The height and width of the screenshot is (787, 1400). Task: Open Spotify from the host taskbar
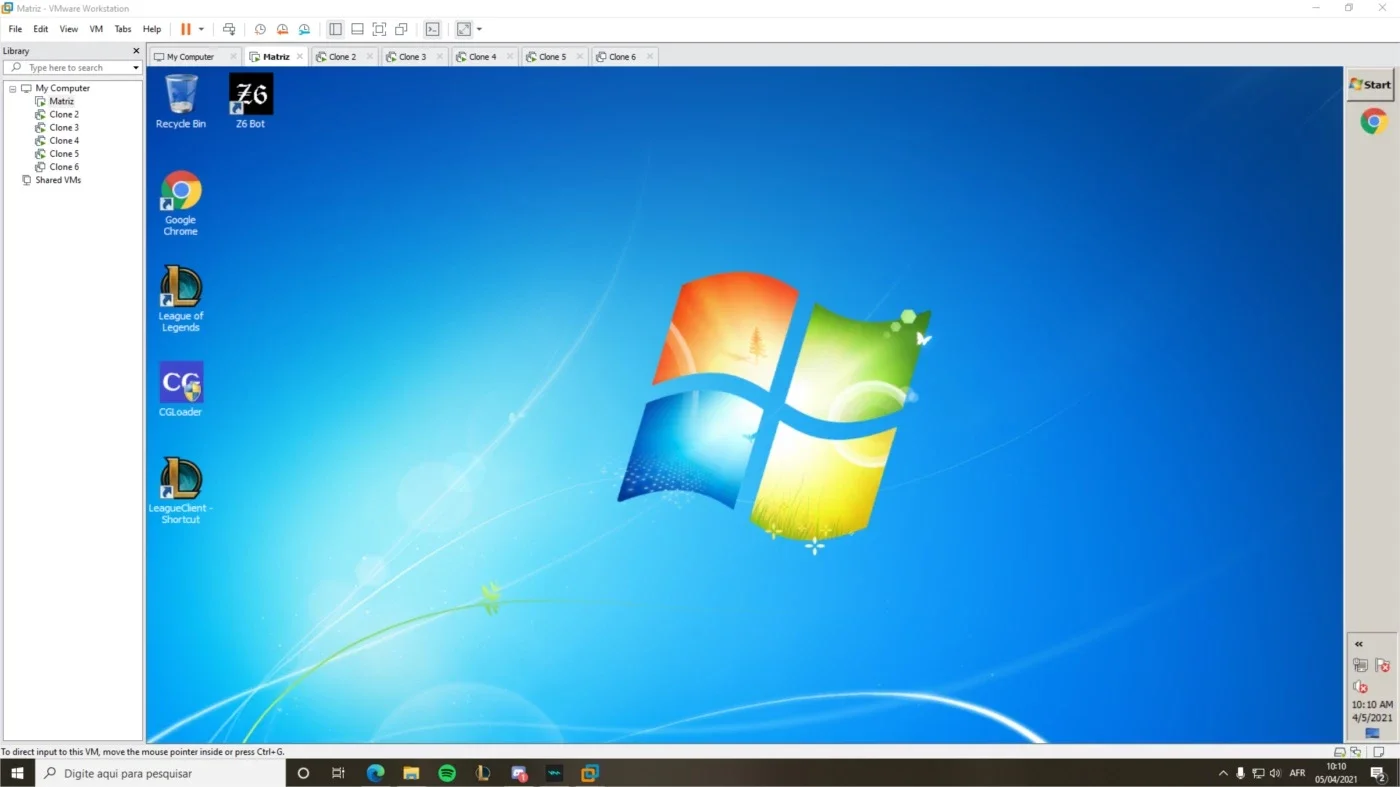click(x=447, y=773)
